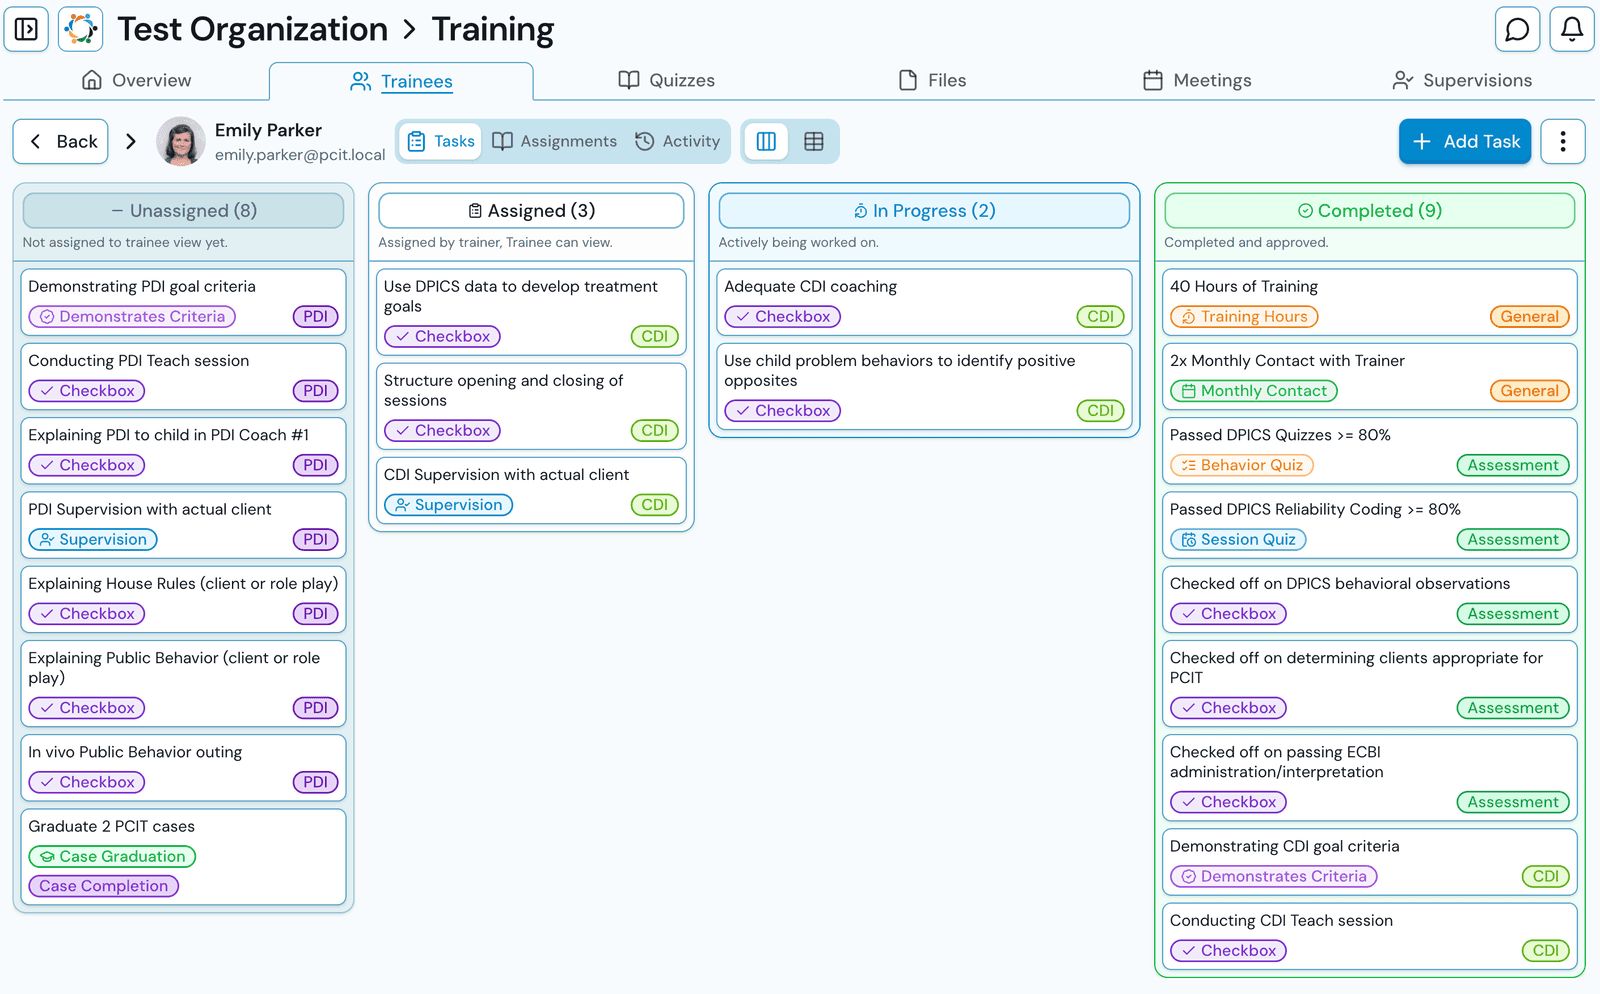The image size is (1600, 994).
Task: Go back to trainee list
Action: coord(61,141)
